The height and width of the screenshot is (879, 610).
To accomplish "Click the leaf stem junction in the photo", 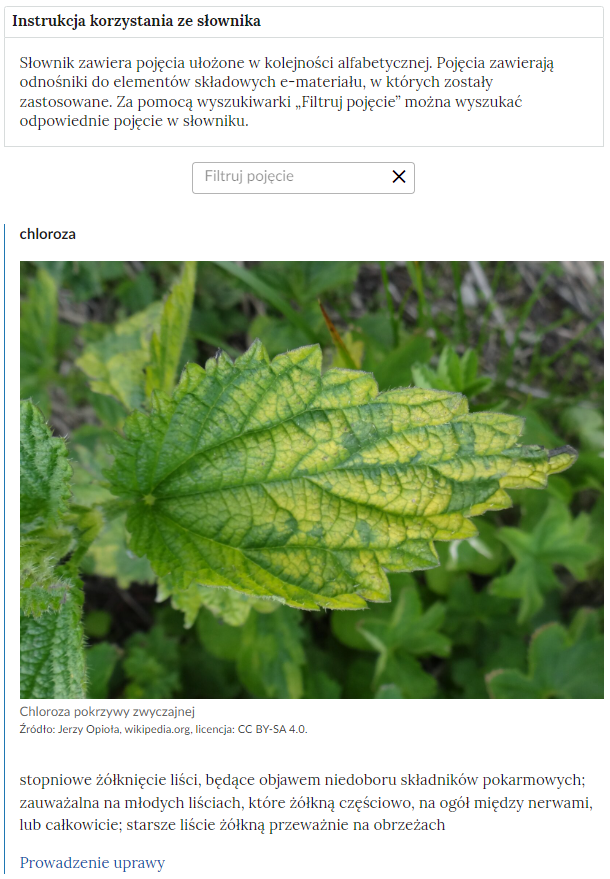I will (x=149, y=499).
